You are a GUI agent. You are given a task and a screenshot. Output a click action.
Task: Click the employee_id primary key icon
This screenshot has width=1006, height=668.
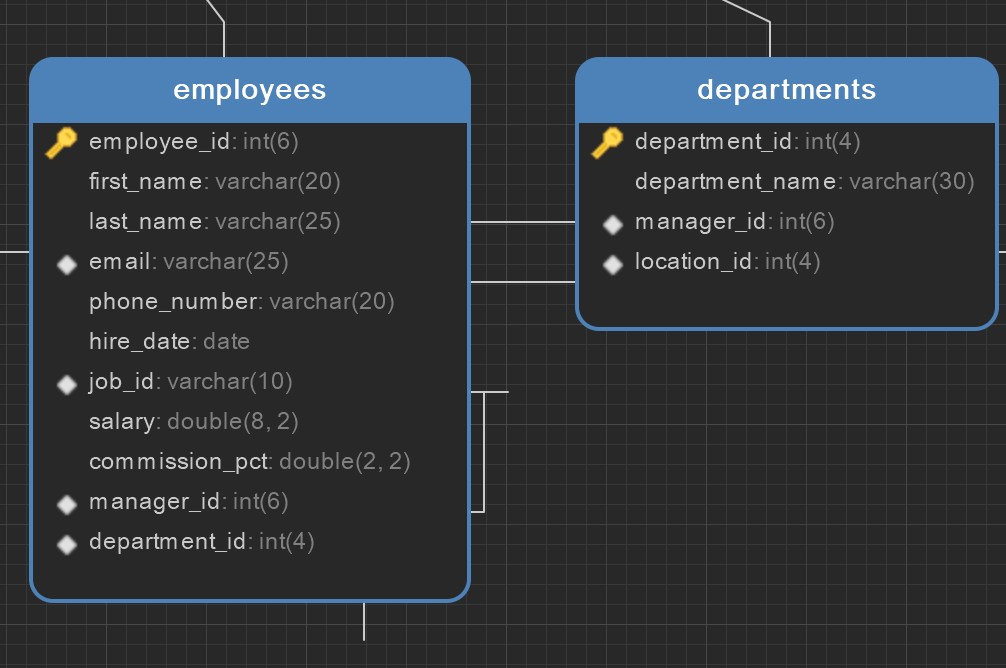pos(61,143)
